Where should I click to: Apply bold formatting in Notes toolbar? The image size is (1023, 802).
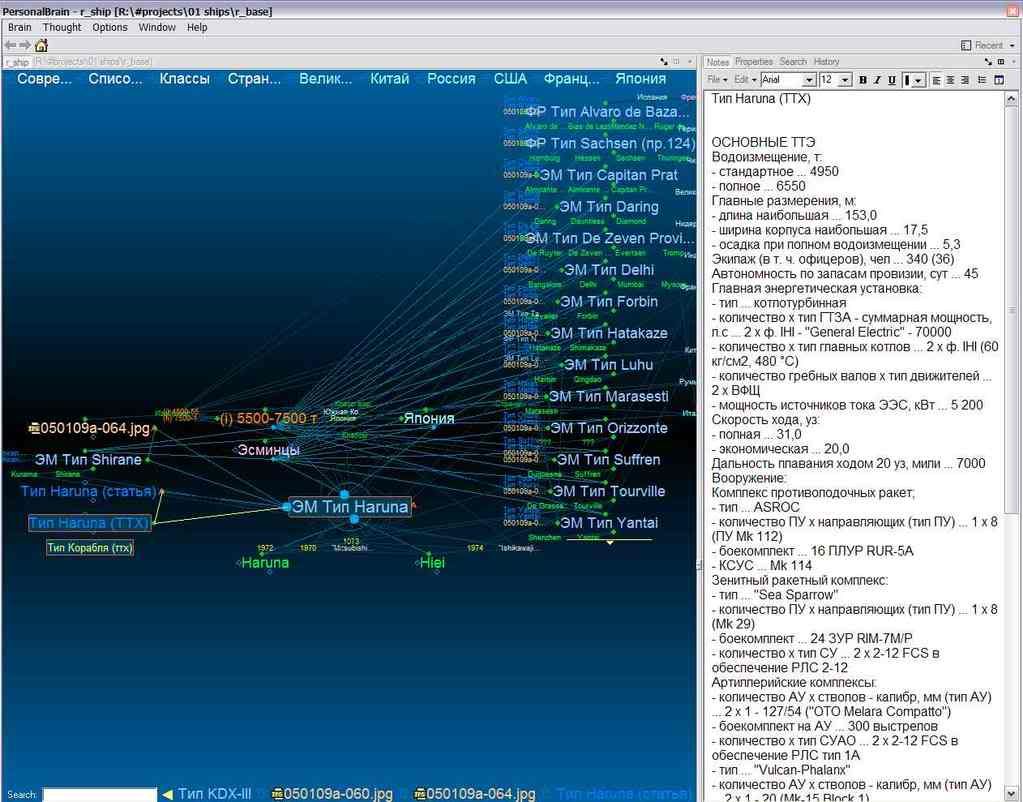coord(863,80)
